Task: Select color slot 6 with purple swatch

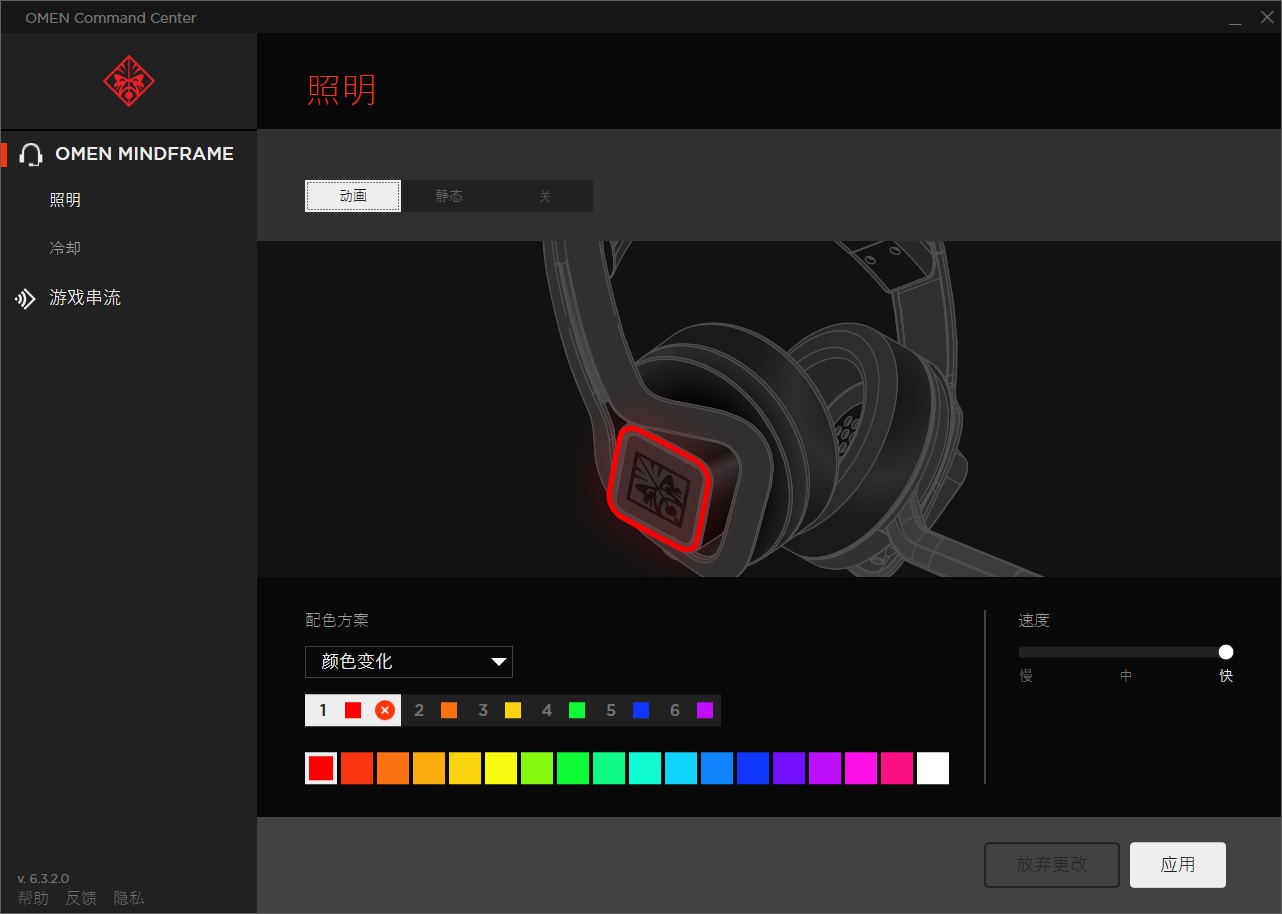Action: pyautogui.click(x=690, y=710)
